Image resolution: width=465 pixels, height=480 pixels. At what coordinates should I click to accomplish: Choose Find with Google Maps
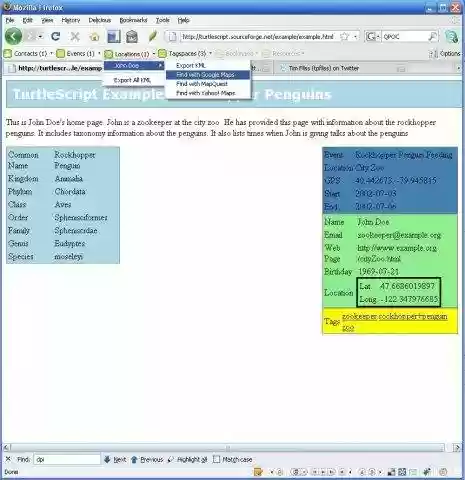click(x=208, y=75)
